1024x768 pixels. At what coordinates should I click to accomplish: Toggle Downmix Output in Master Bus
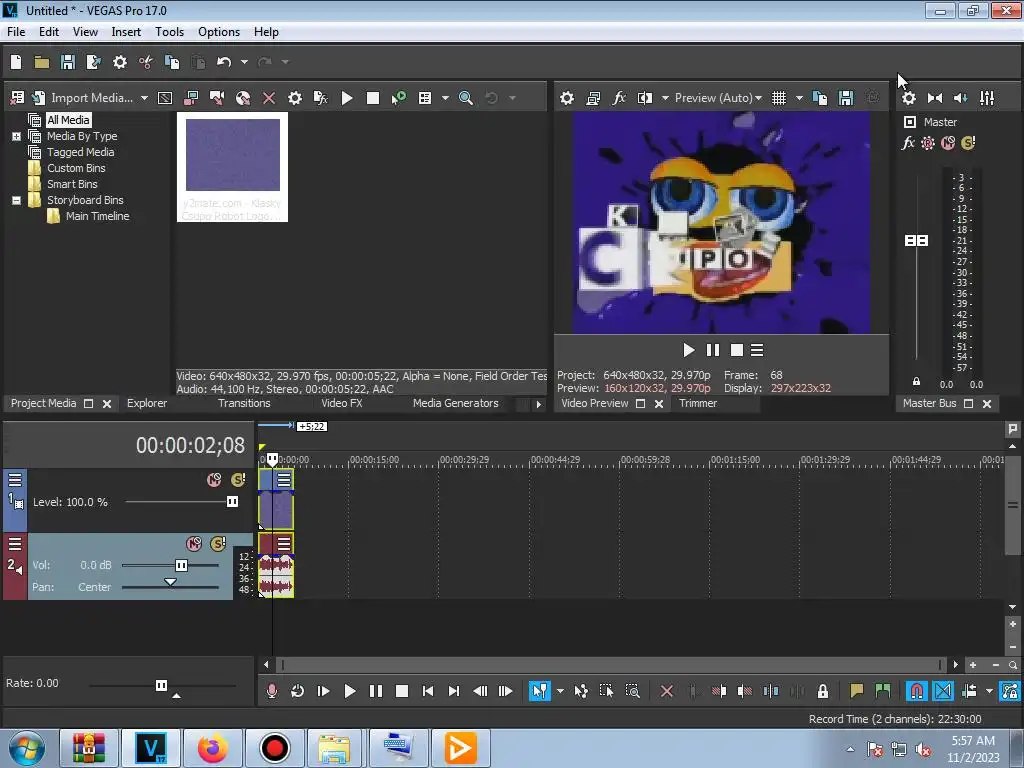(x=935, y=98)
